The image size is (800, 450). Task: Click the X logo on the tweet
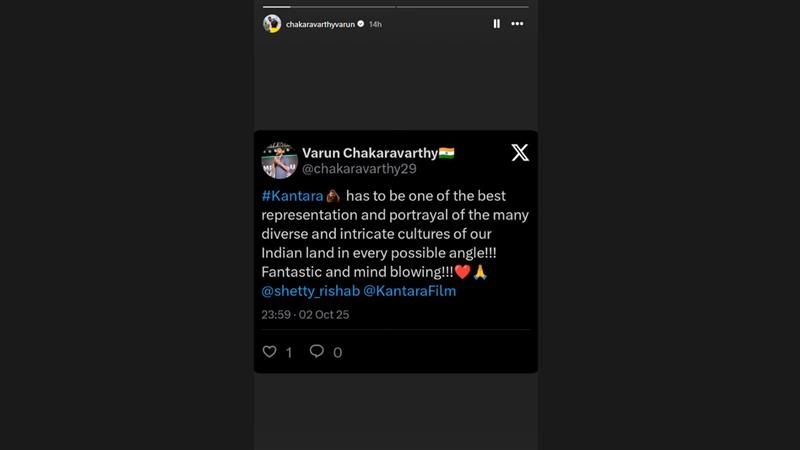tap(520, 153)
